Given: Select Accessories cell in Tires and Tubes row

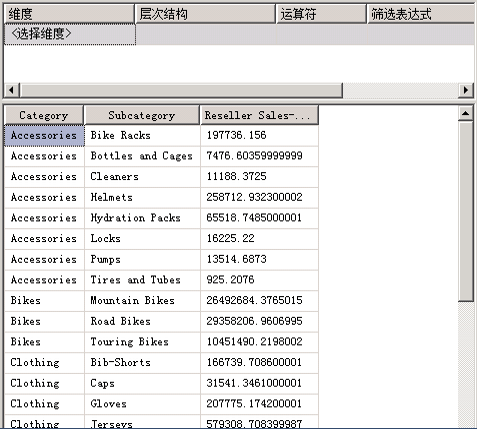Looking at the screenshot, I should pyautogui.click(x=44, y=280).
